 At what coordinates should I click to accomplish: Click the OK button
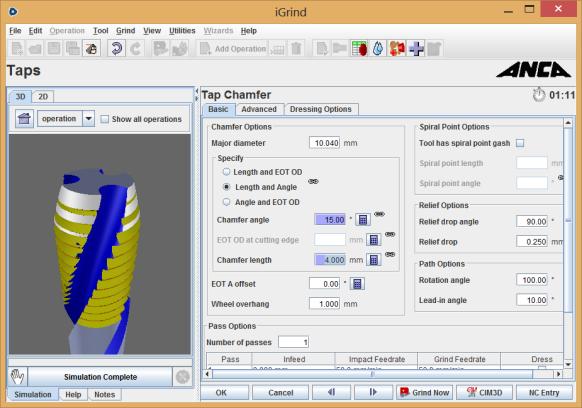224,392
